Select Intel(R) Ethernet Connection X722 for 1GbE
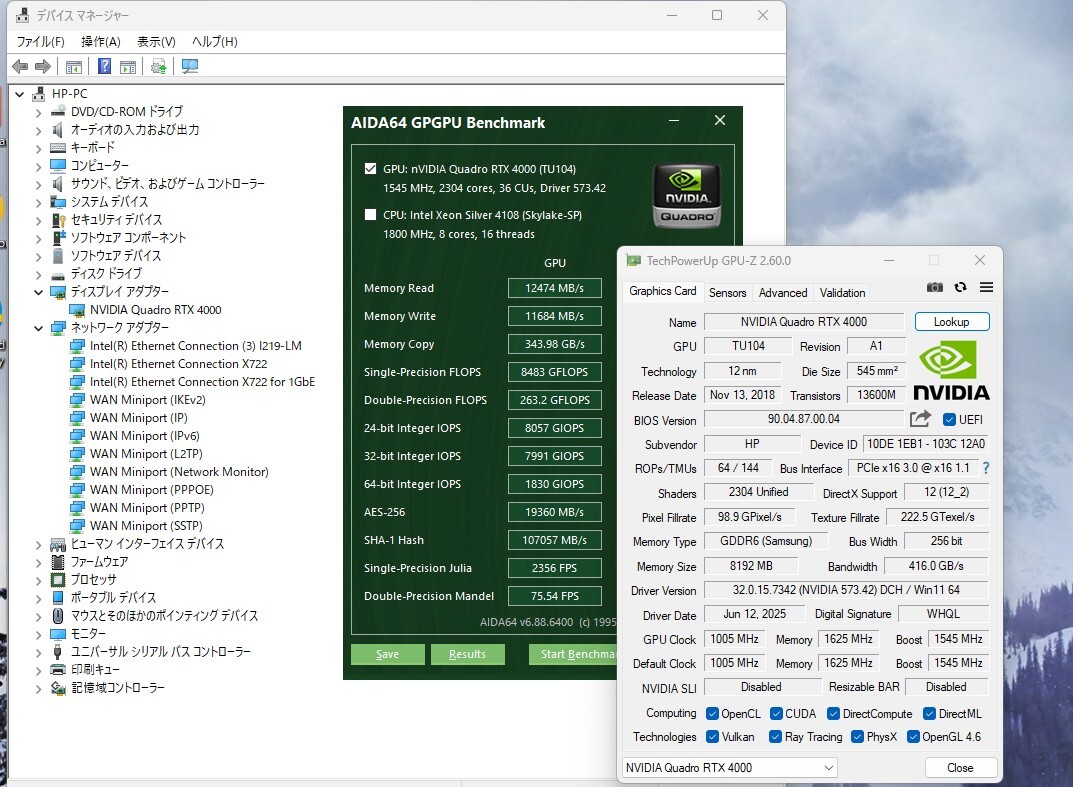This screenshot has height=787, width=1073. point(203,382)
